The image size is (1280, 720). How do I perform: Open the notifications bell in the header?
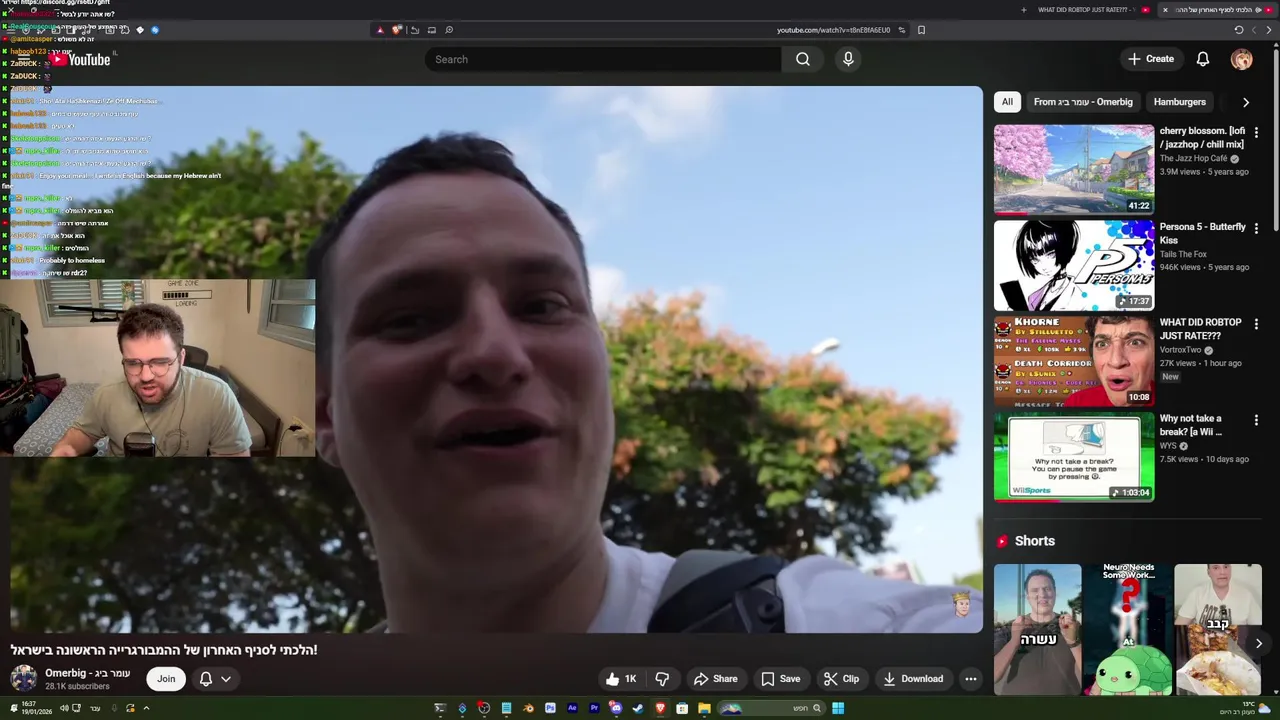click(x=1203, y=59)
